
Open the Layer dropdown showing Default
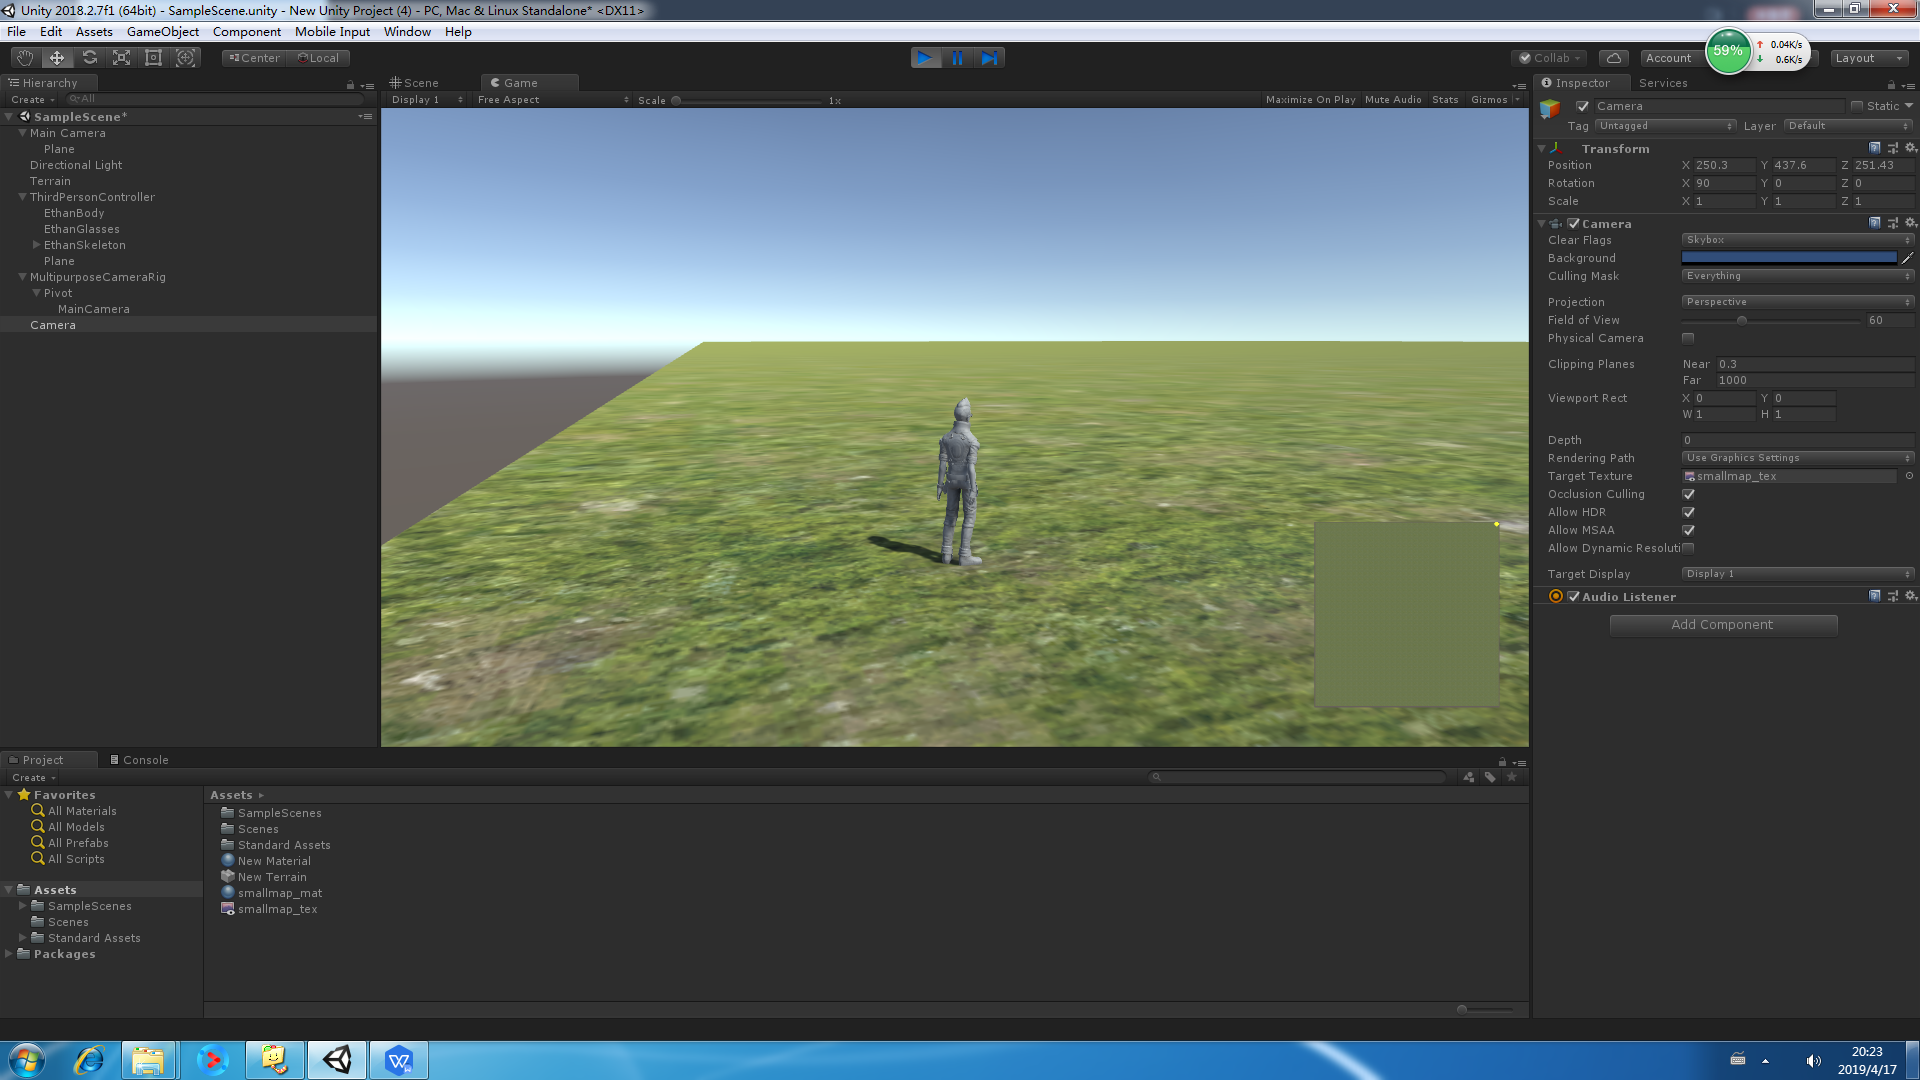[x=1849, y=126]
